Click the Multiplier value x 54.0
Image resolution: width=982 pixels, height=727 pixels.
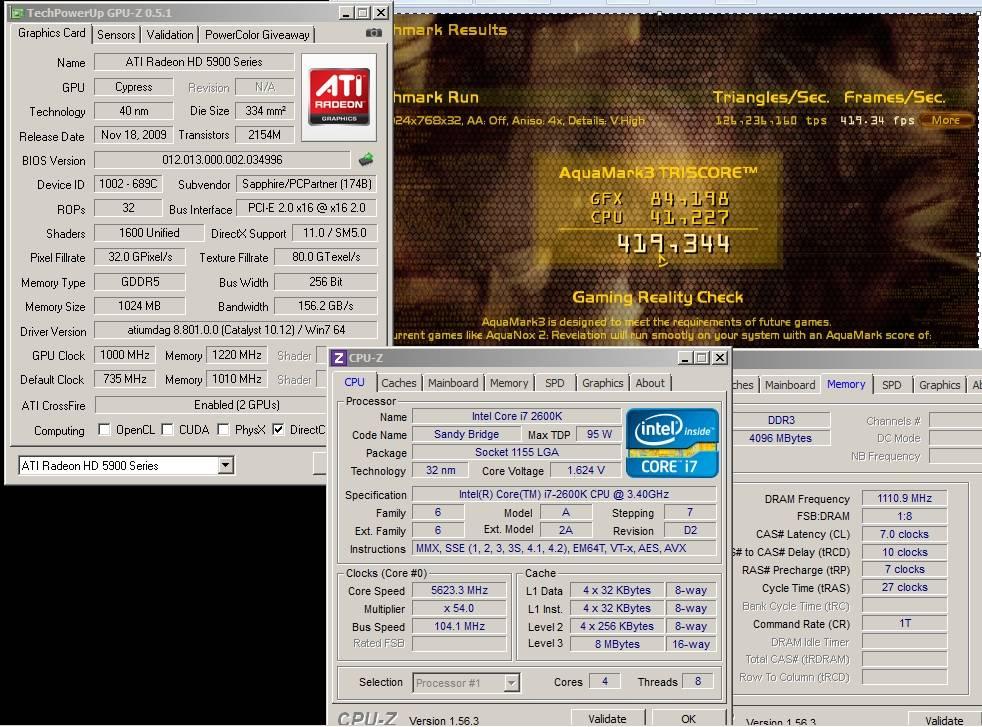(459, 608)
